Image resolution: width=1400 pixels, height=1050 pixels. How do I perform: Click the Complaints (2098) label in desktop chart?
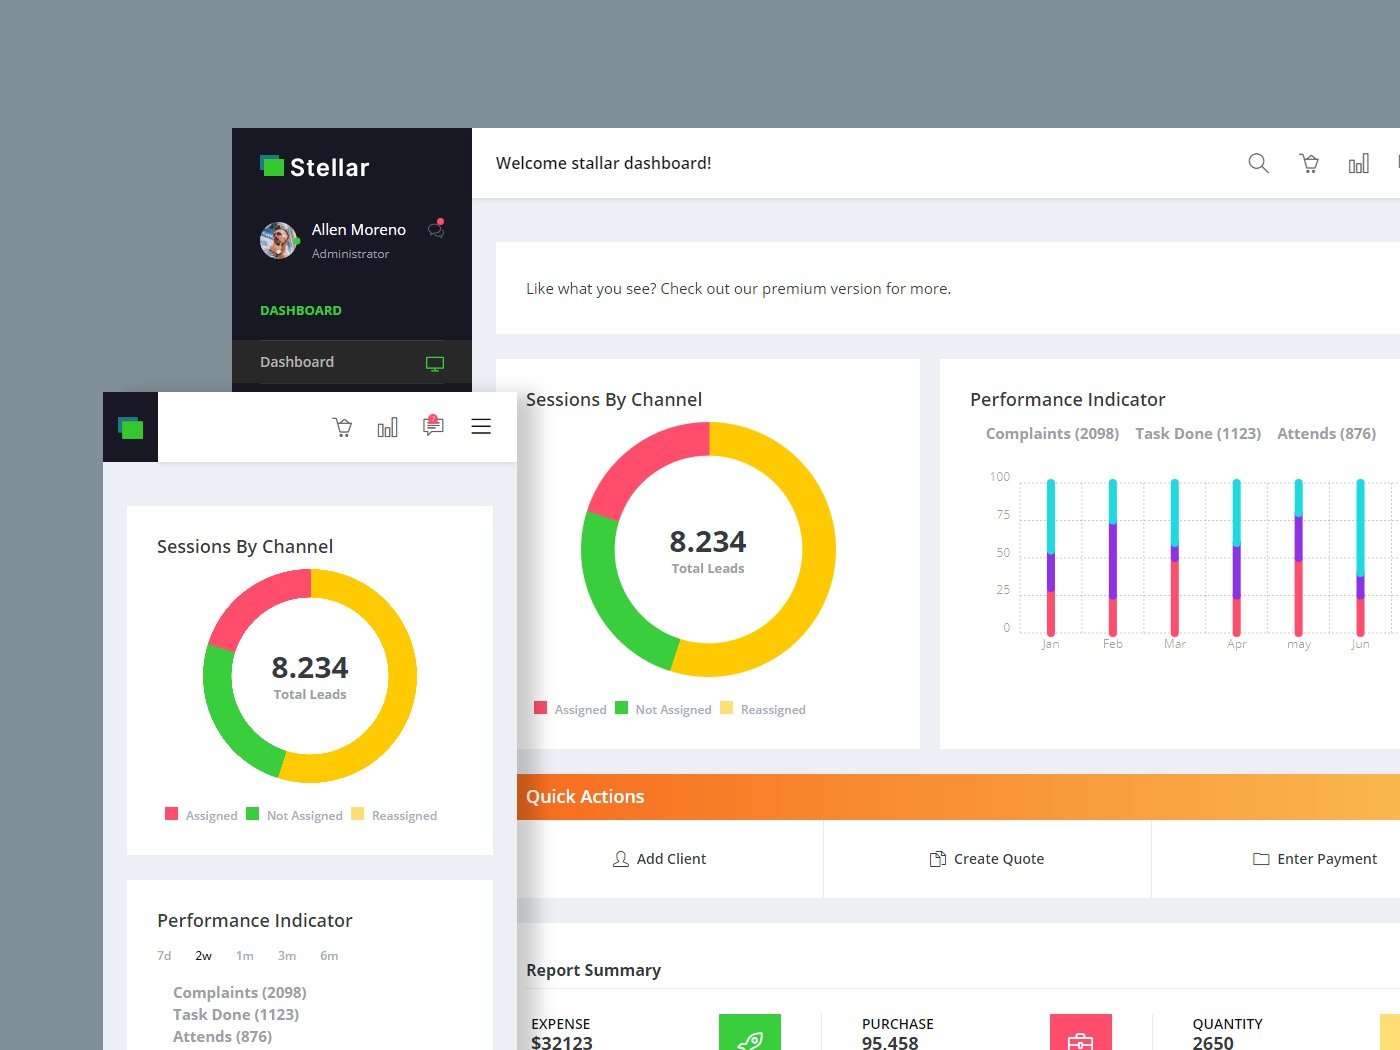point(1052,434)
